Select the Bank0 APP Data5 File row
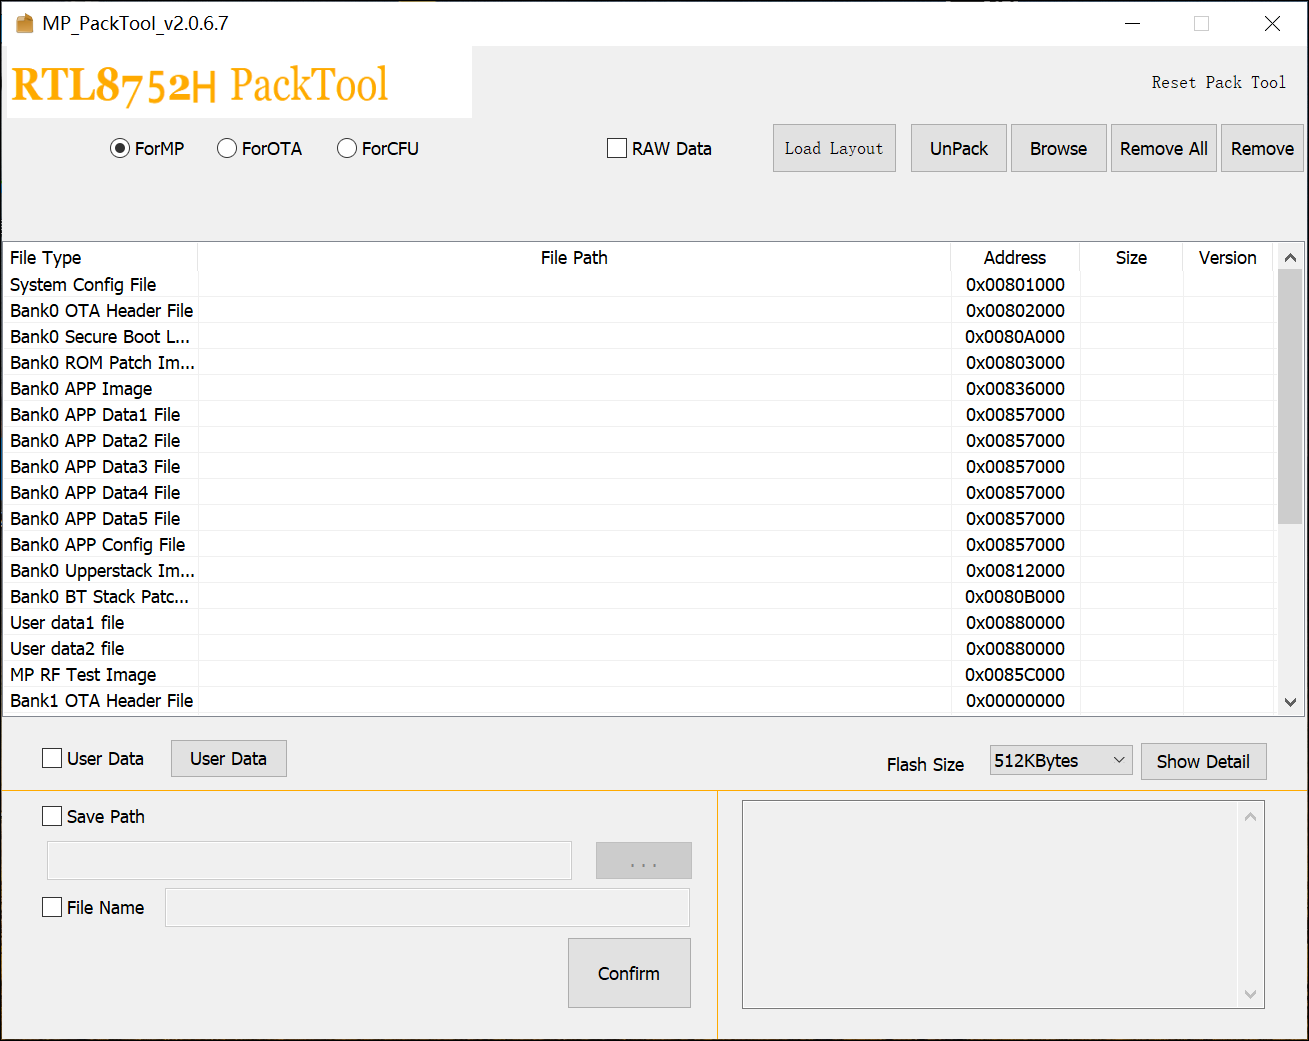The height and width of the screenshot is (1041, 1309). point(640,519)
